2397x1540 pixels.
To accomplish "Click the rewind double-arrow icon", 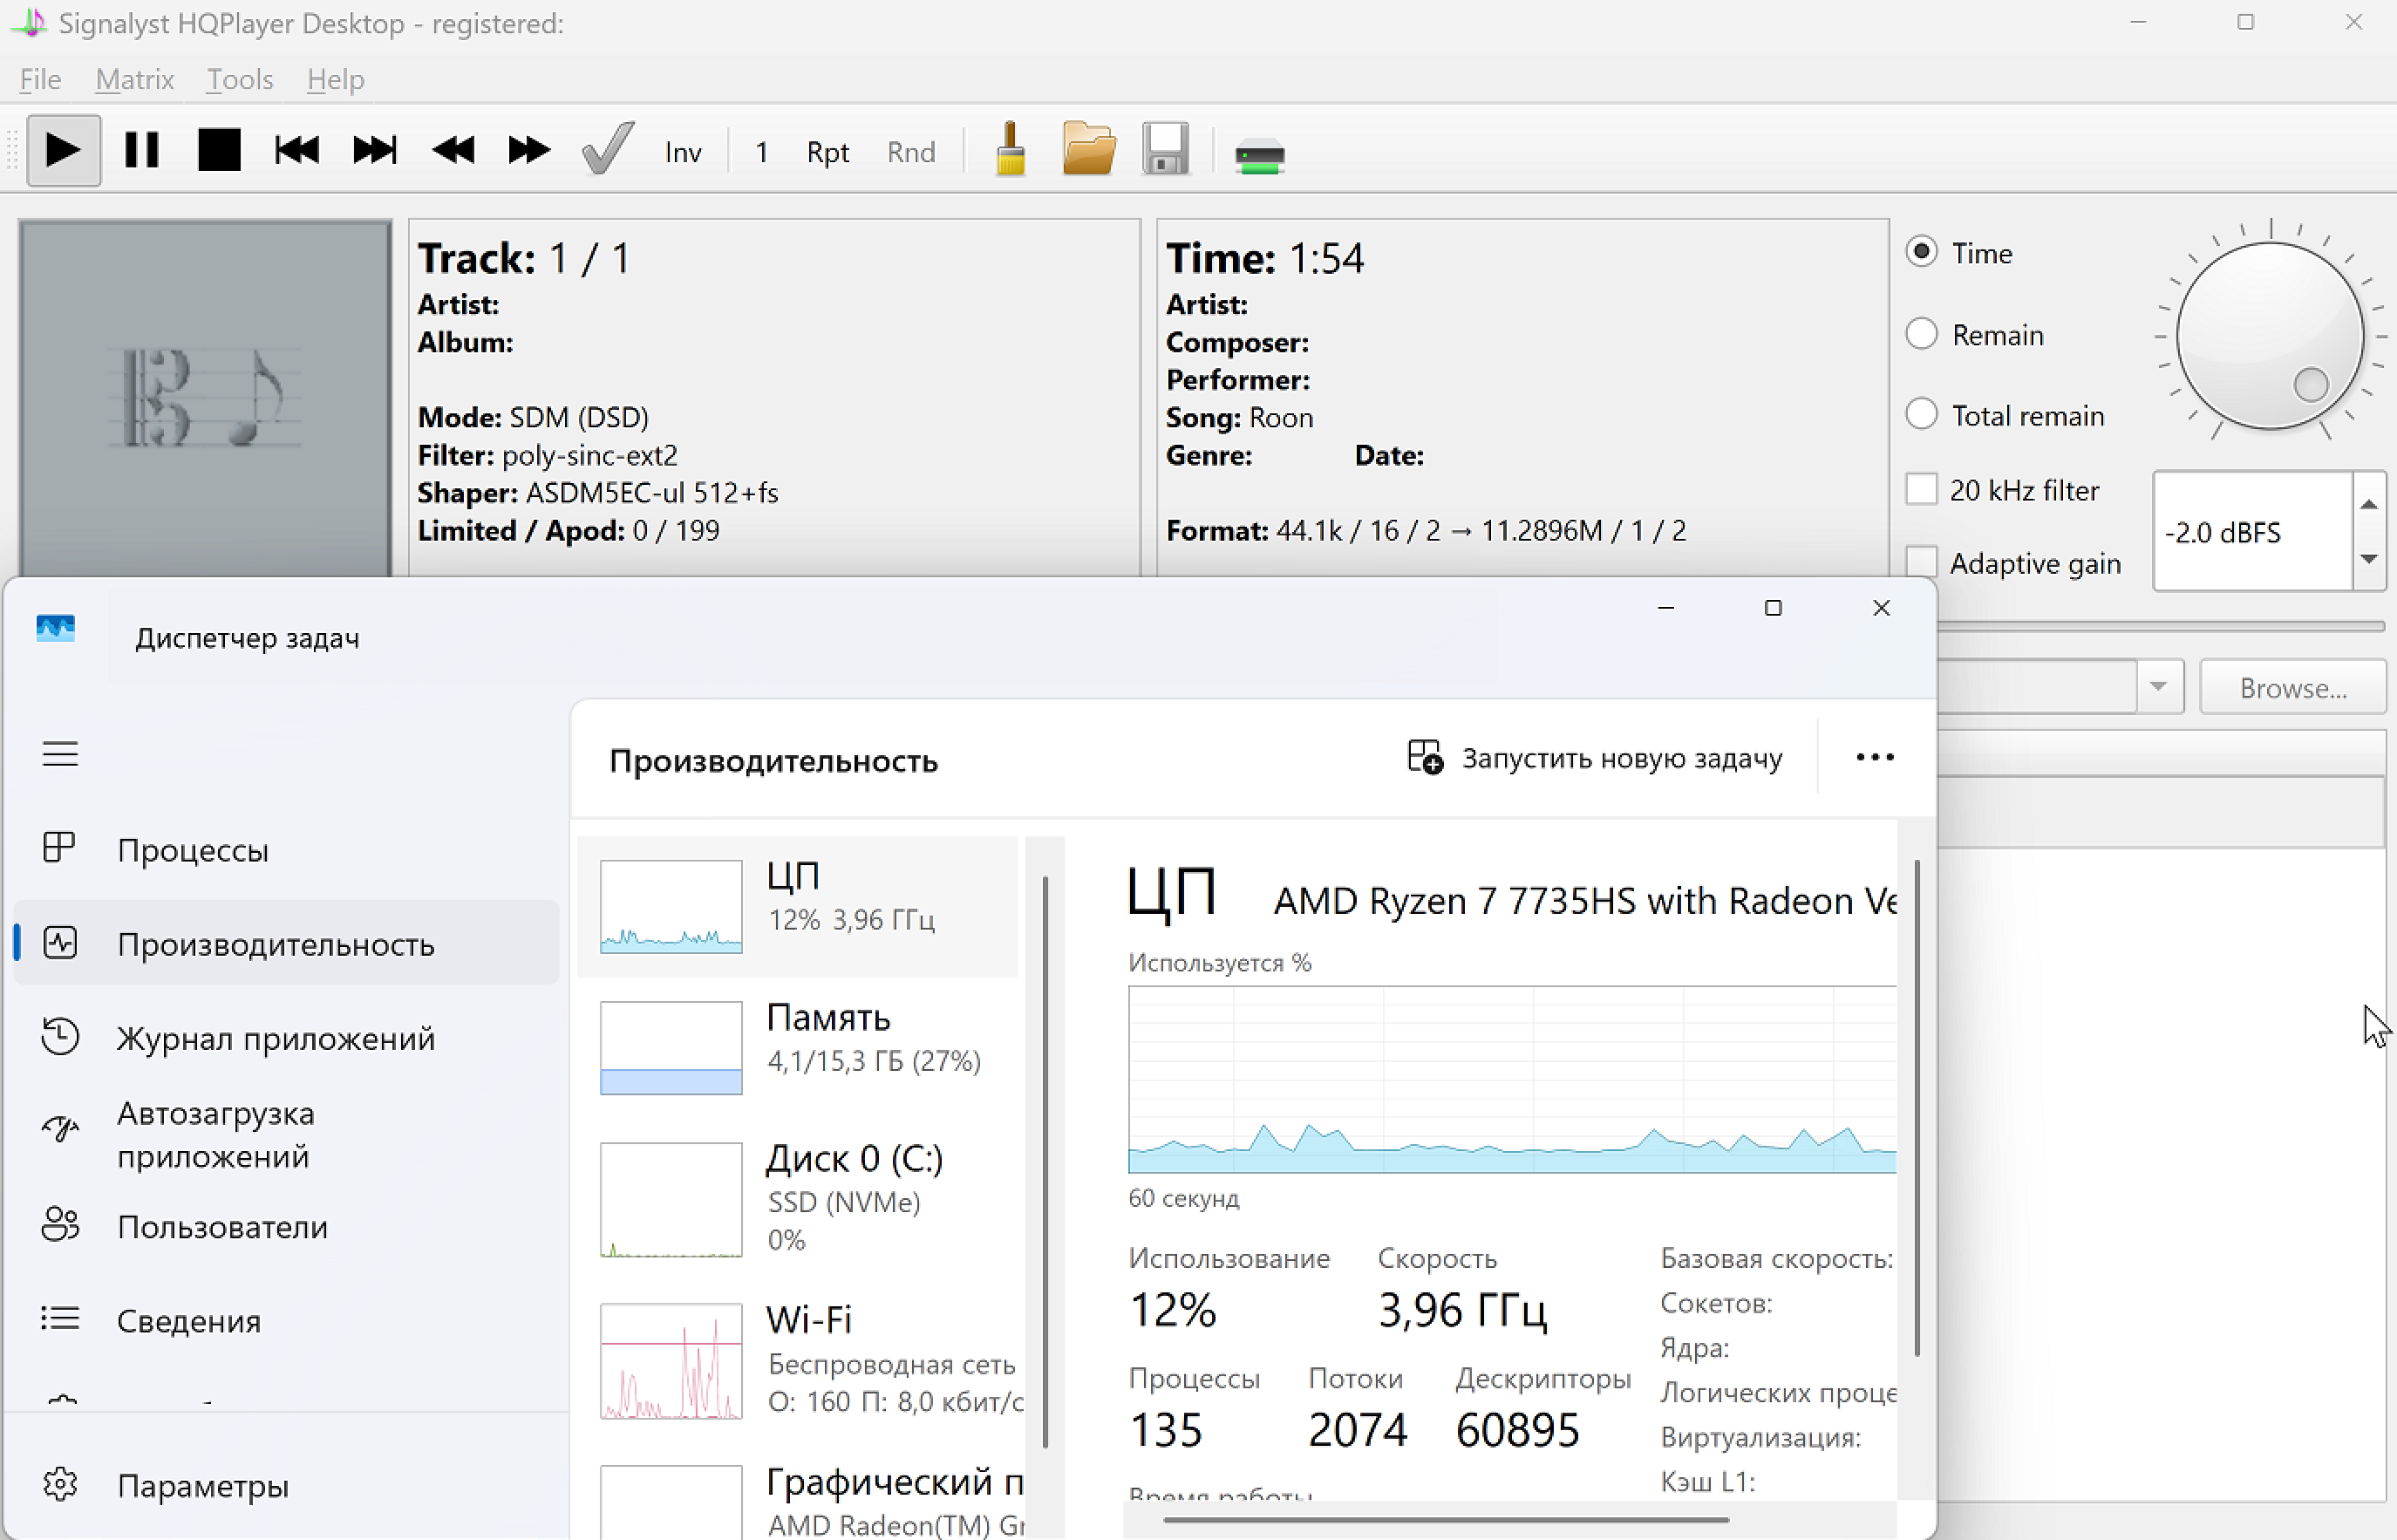I will click(x=453, y=151).
